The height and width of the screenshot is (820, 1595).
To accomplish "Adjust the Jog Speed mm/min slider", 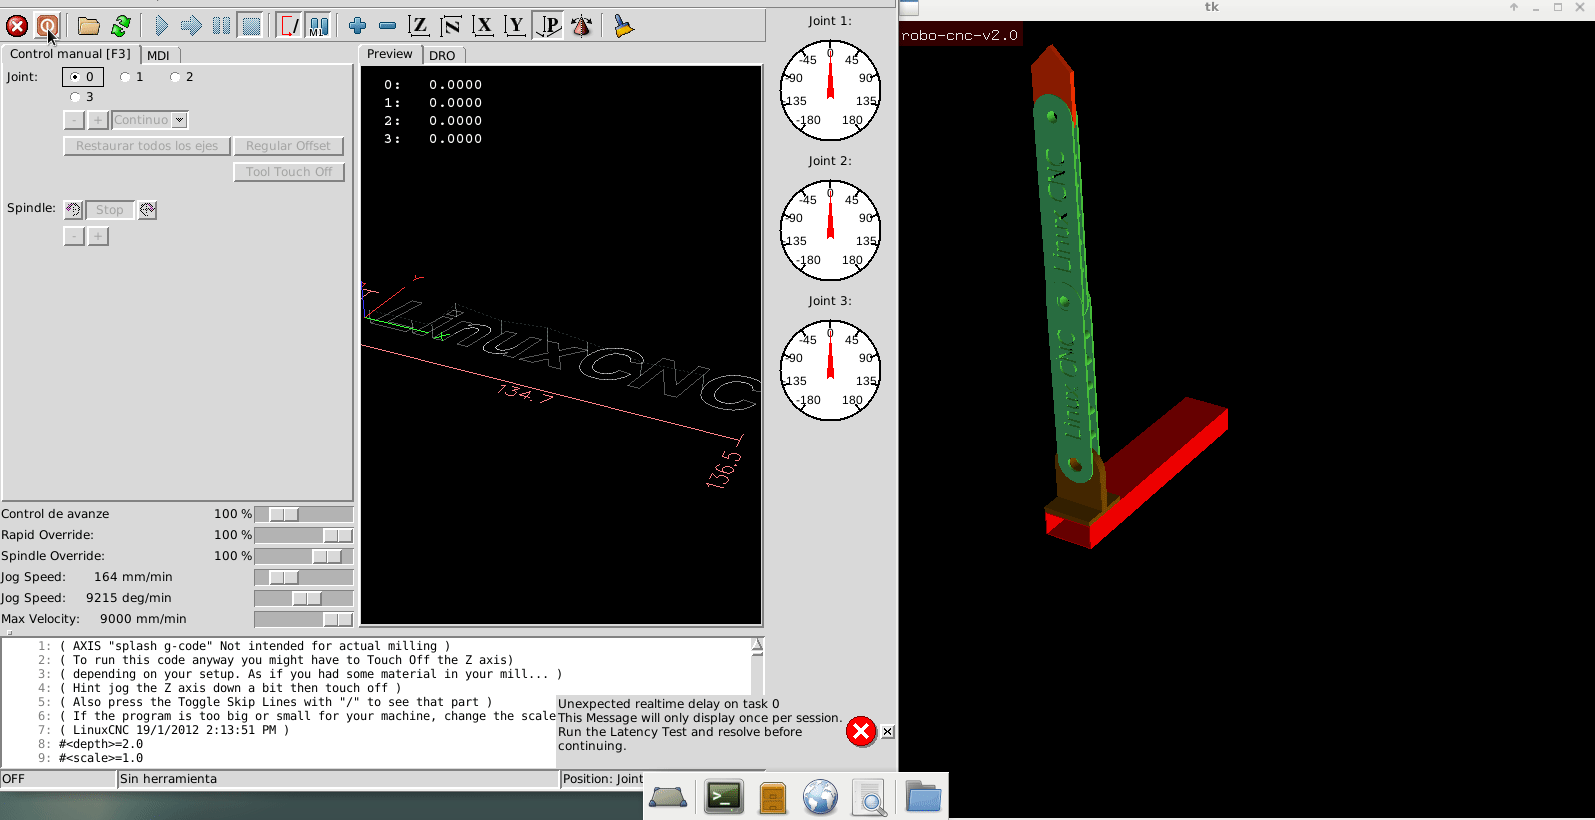I will pyautogui.click(x=304, y=577).
